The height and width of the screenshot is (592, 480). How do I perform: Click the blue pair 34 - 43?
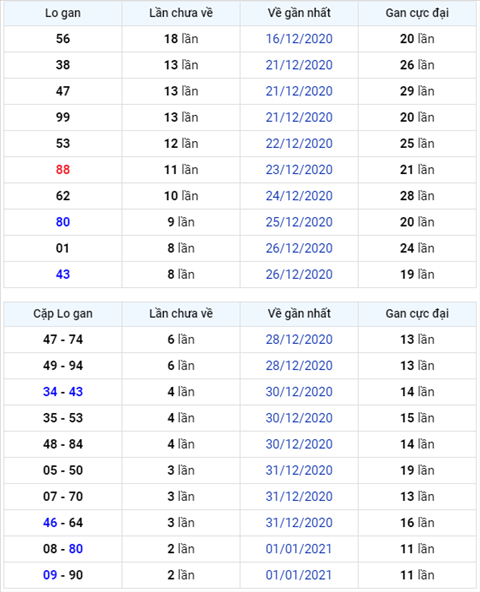tap(63, 392)
